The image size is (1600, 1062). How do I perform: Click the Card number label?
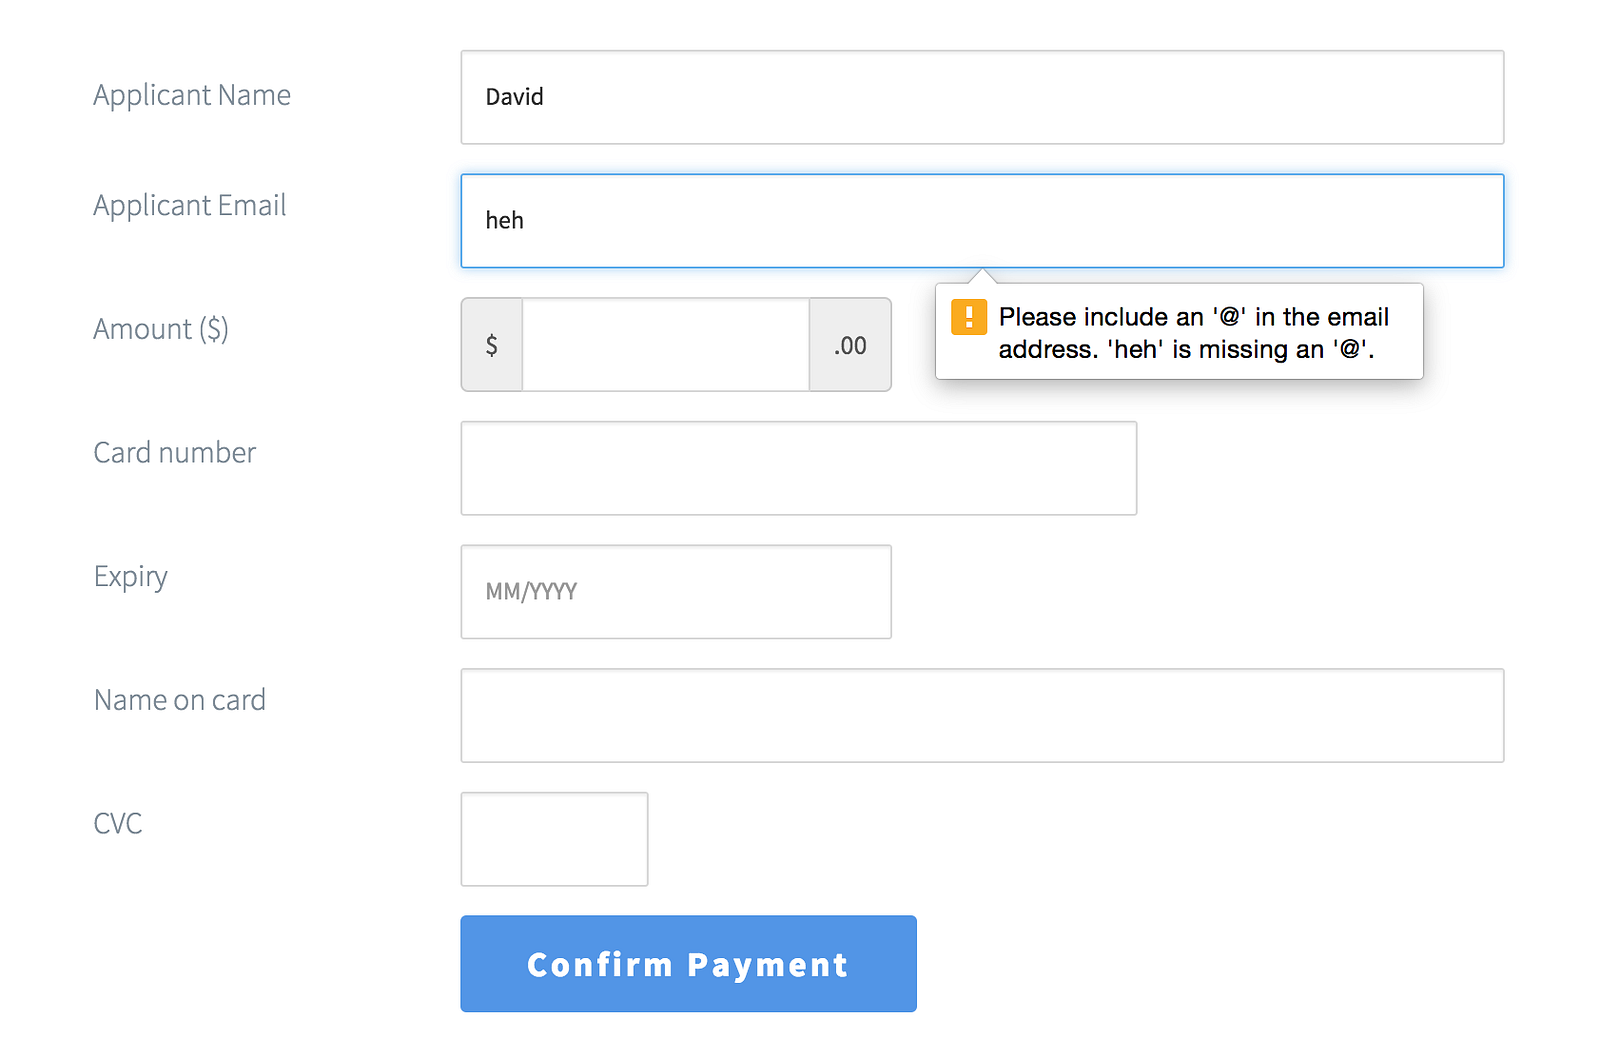175,452
